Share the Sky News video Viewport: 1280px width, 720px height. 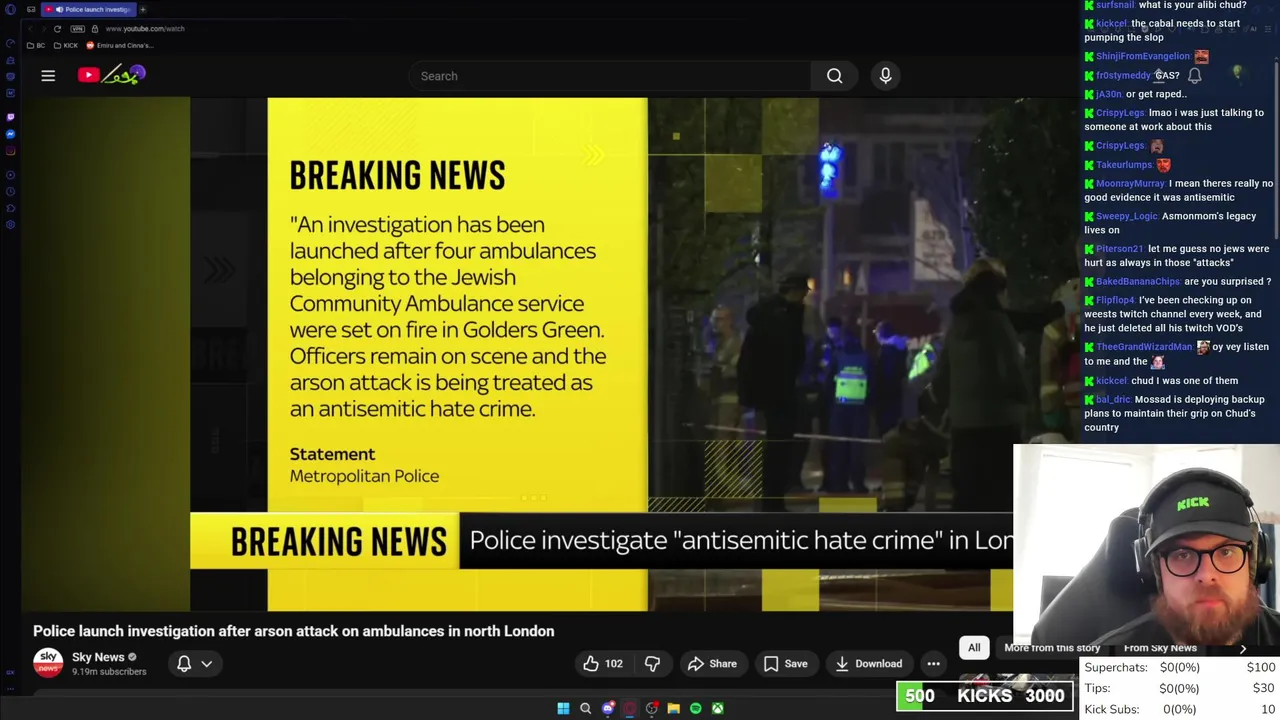pos(712,663)
